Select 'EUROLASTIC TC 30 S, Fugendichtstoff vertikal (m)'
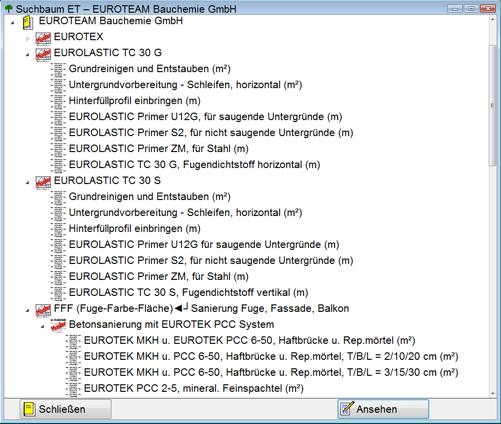This screenshot has height=424, width=501. 188,293
